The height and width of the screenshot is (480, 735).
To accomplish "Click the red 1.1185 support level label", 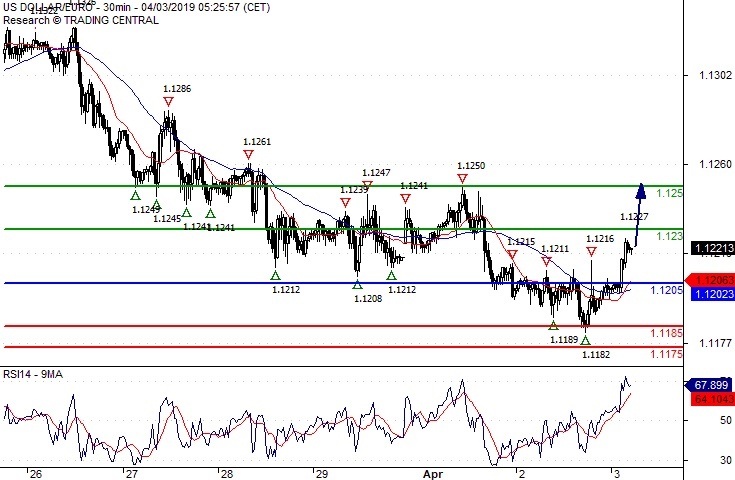I will click(x=667, y=333).
